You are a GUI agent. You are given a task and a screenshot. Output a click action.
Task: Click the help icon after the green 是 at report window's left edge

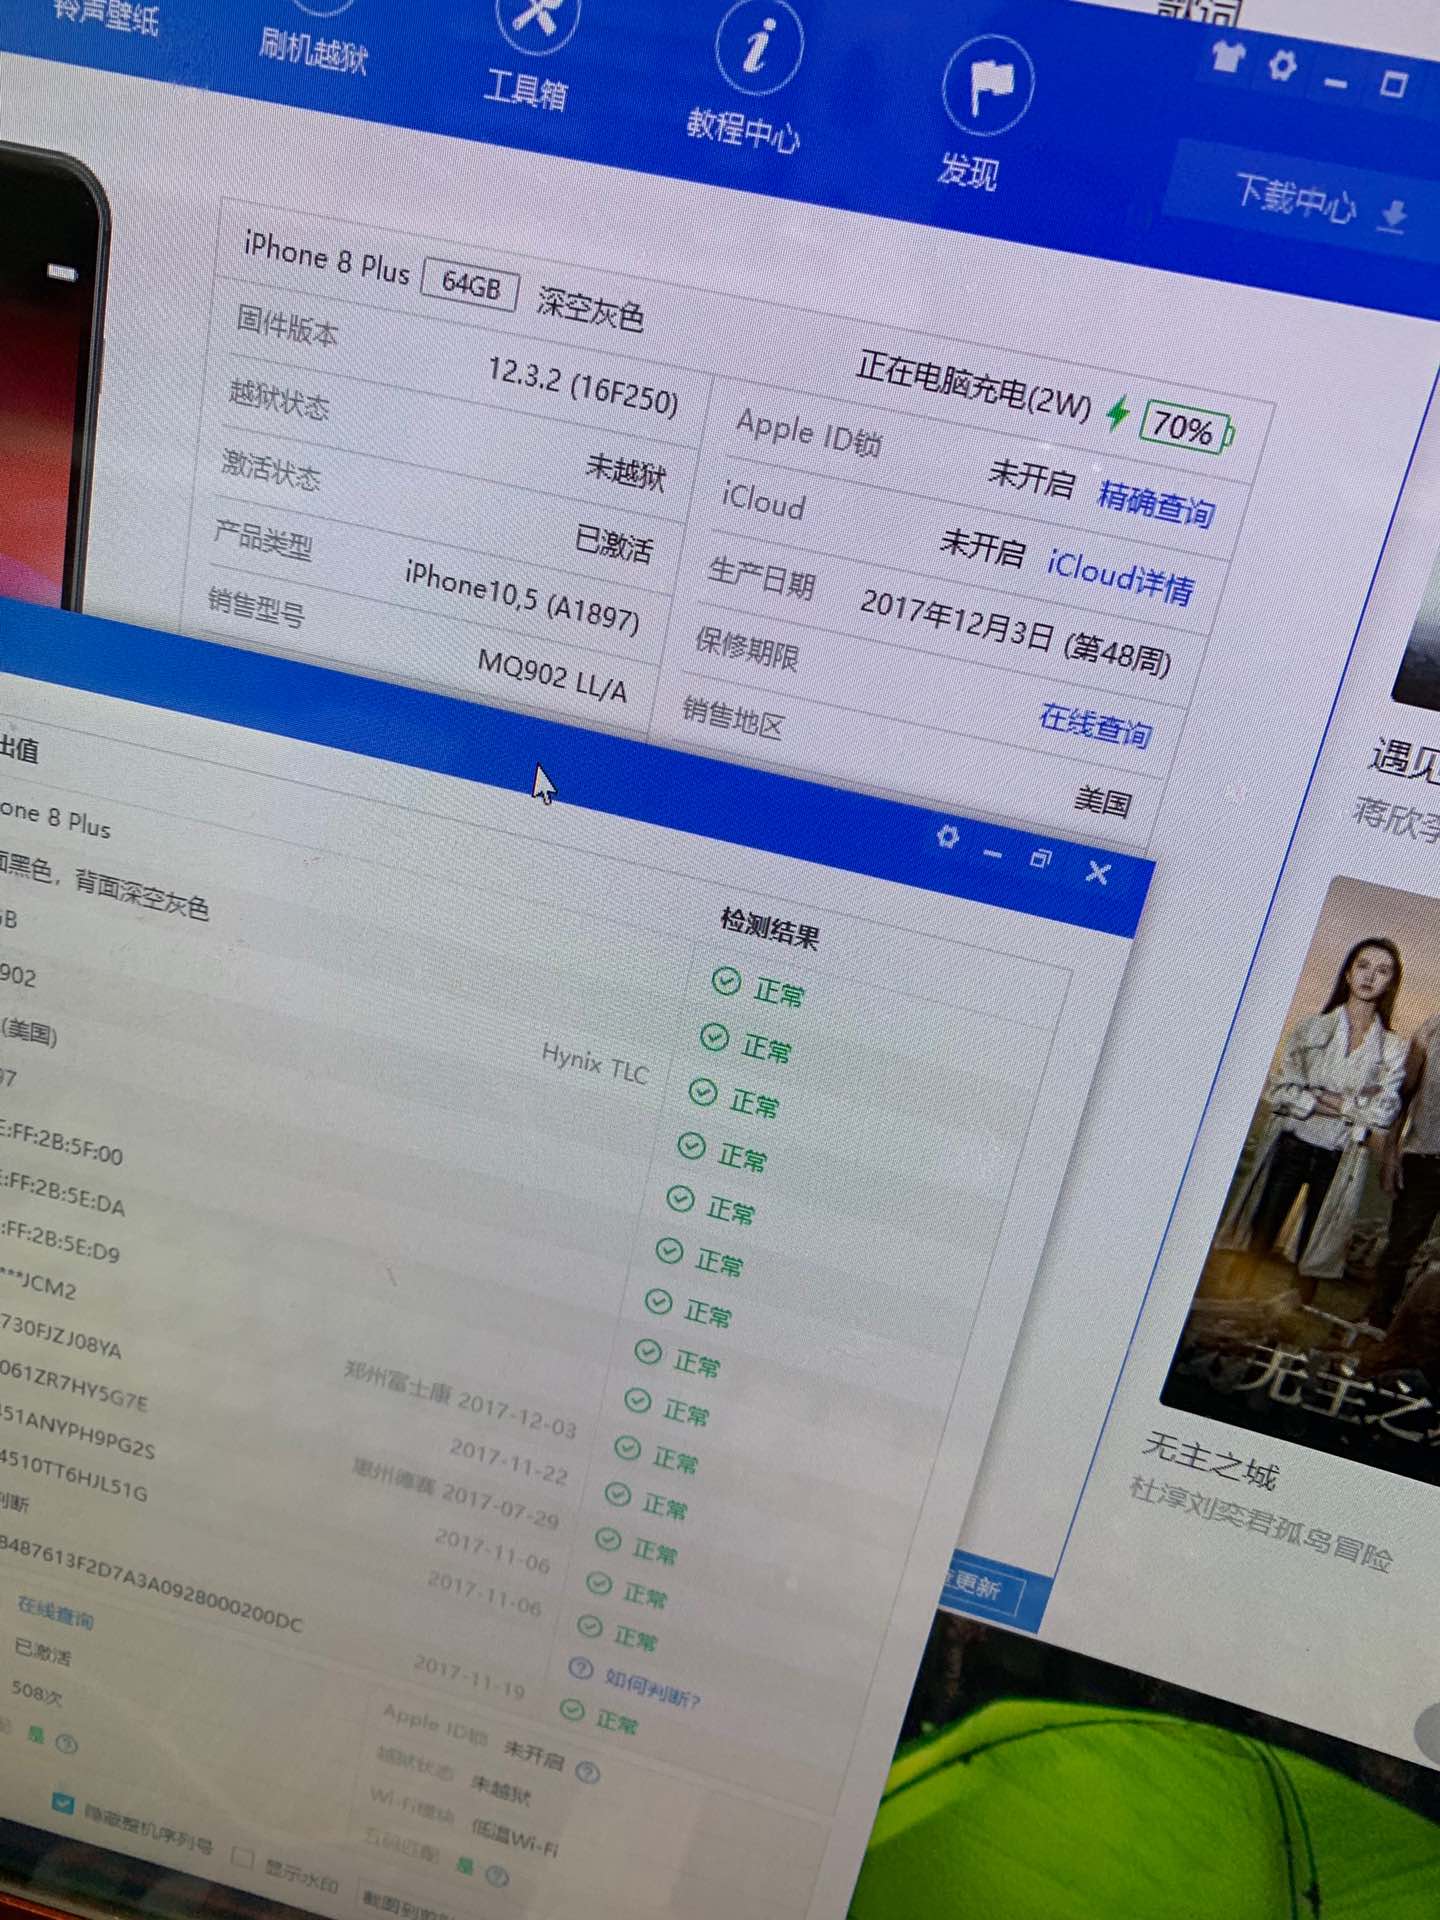pyautogui.click(x=66, y=1744)
